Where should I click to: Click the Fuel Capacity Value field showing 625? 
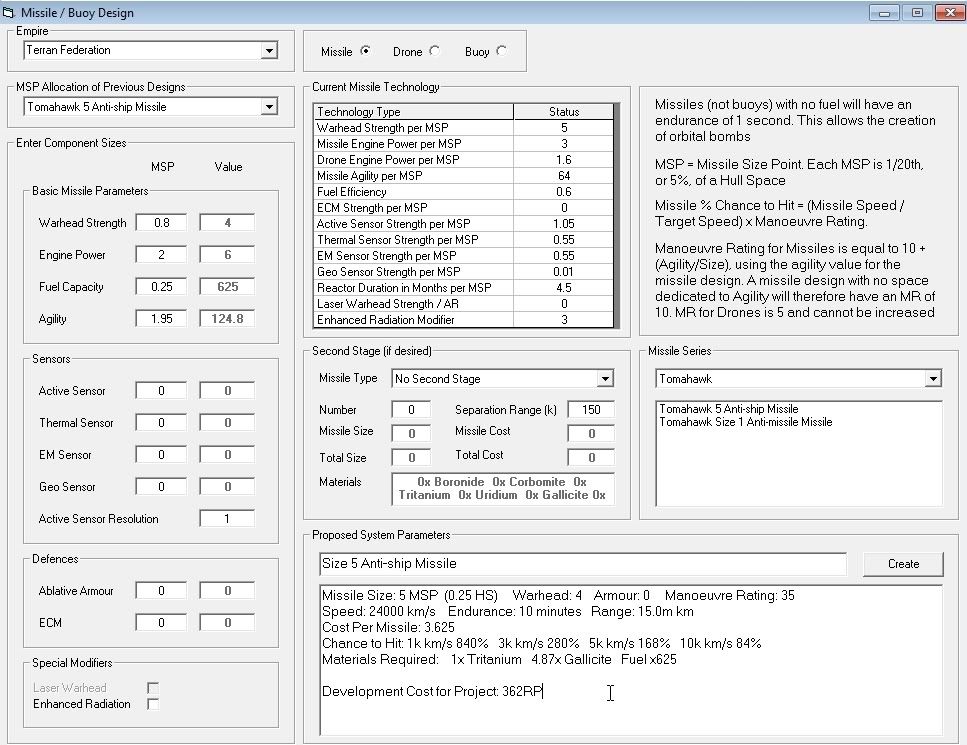point(227,287)
